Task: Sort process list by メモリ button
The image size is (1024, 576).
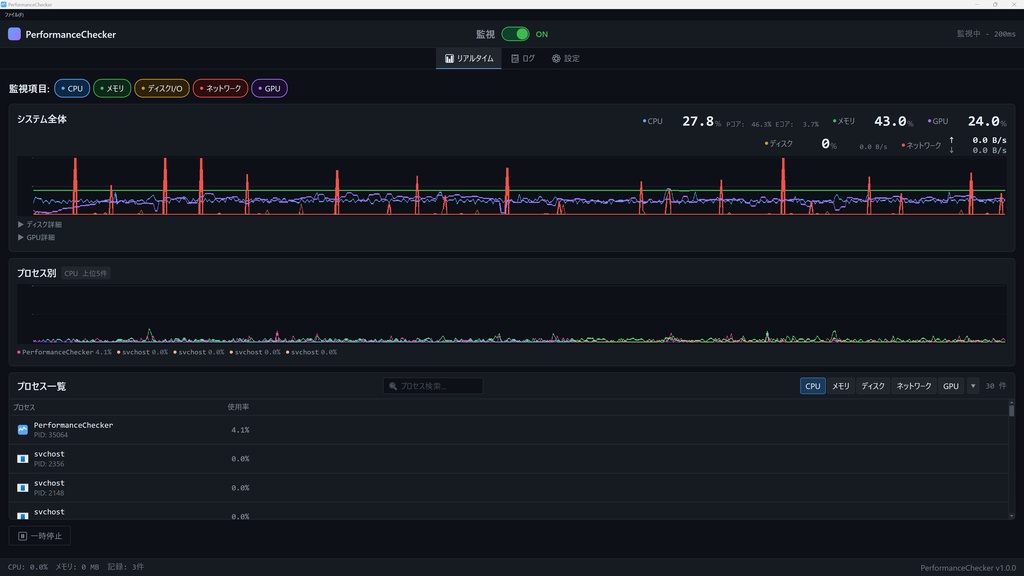Action: (x=840, y=386)
